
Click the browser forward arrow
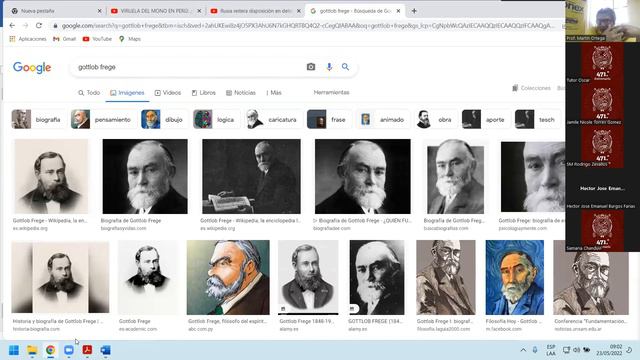tap(25, 25)
